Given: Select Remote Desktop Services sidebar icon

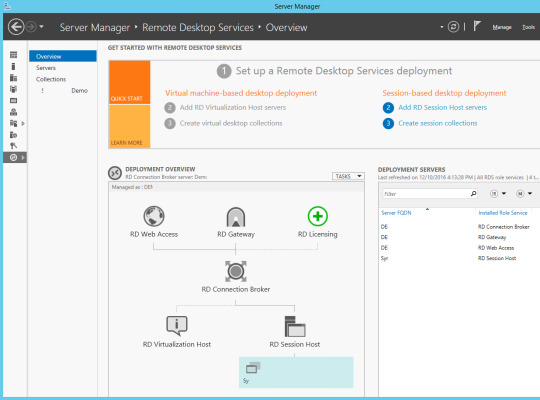Looking at the screenshot, I should (x=13, y=157).
